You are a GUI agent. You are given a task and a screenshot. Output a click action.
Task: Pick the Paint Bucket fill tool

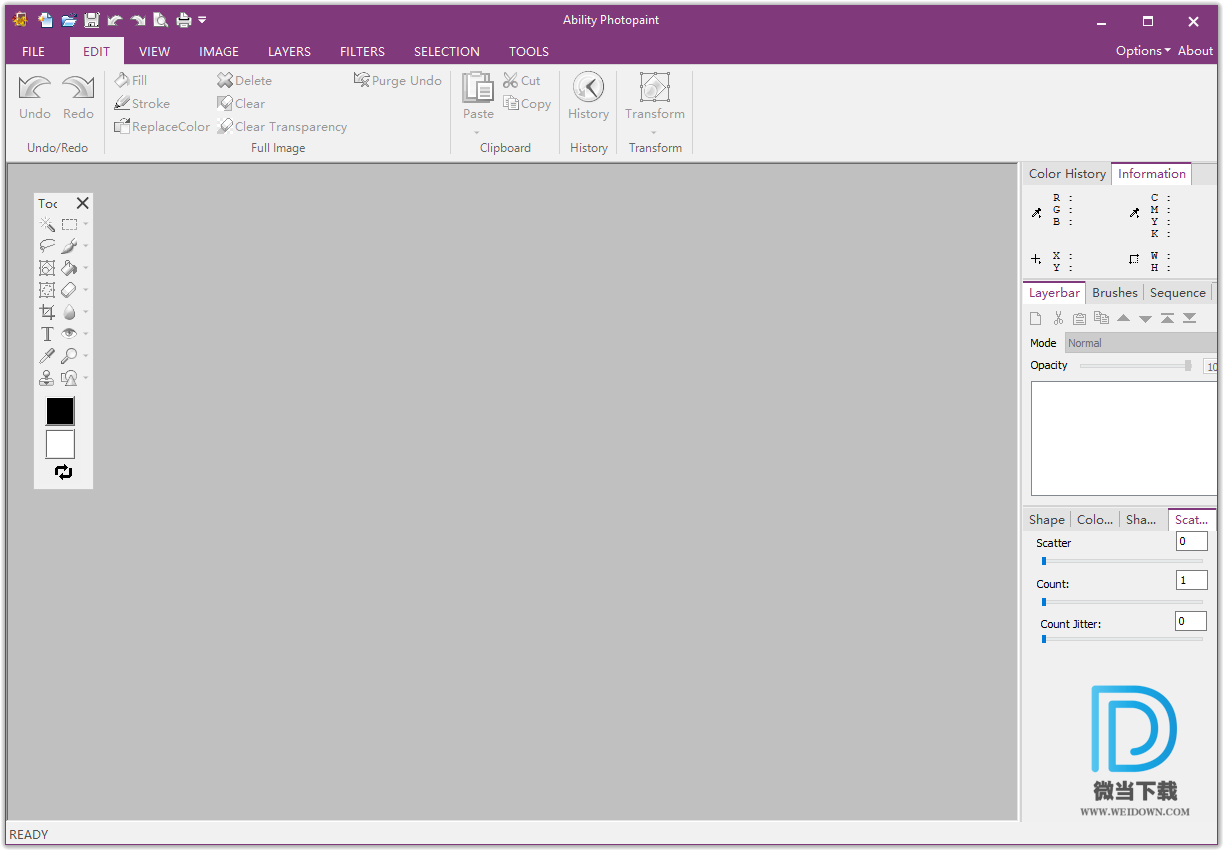coord(69,268)
